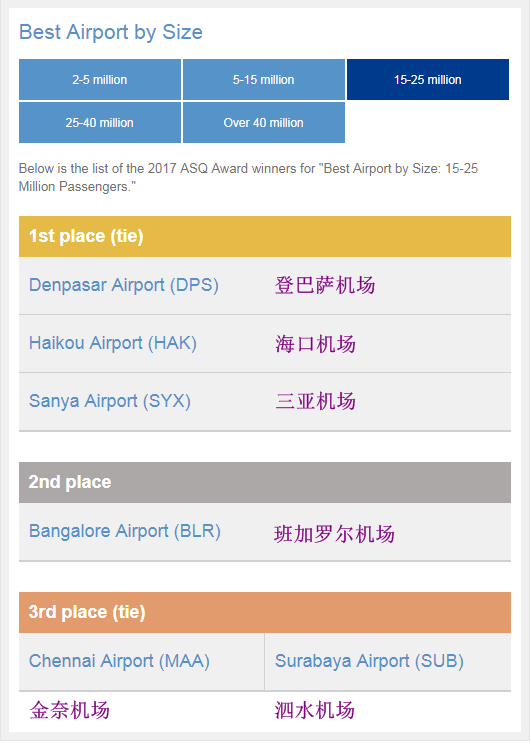This screenshot has width=531, height=744.
Task: Select the 2-5 million tab
Action: 100,80
